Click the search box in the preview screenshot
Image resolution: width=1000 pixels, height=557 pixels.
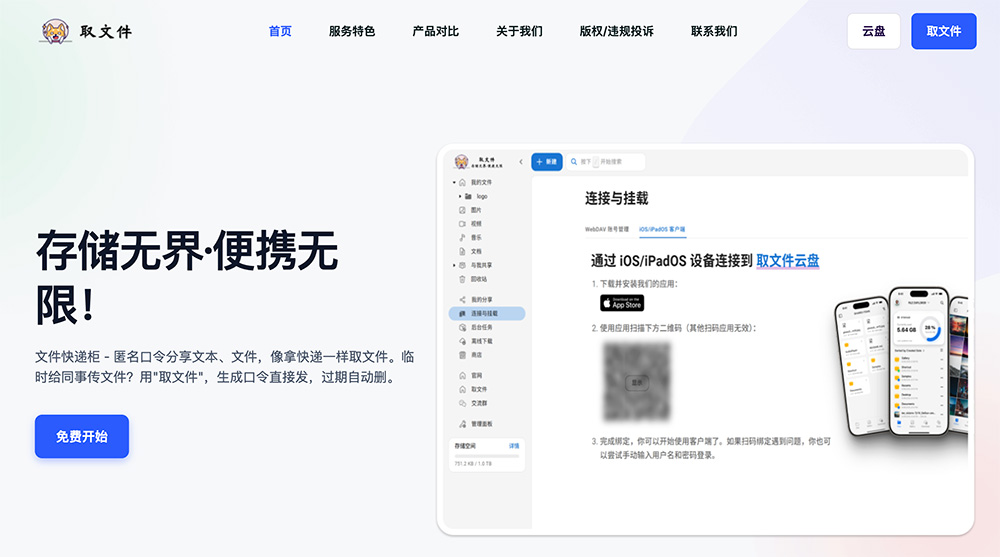(605, 162)
